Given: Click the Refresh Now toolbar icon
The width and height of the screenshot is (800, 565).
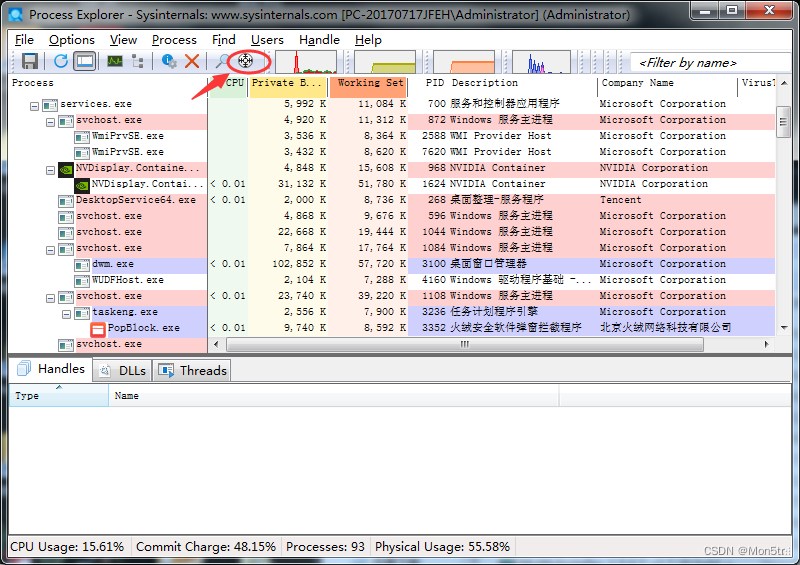Looking at the screenshot, I should click(61, 61).
